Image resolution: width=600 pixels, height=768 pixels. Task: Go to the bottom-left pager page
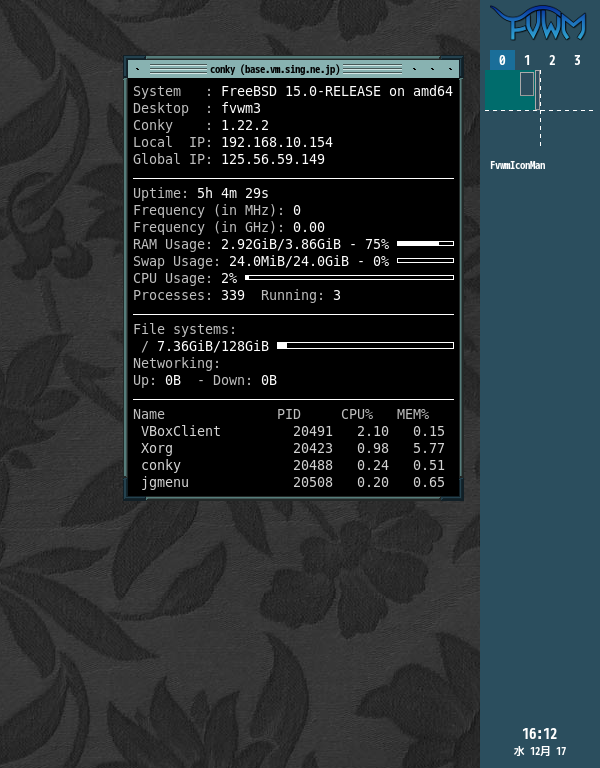(x=512, y=128)
